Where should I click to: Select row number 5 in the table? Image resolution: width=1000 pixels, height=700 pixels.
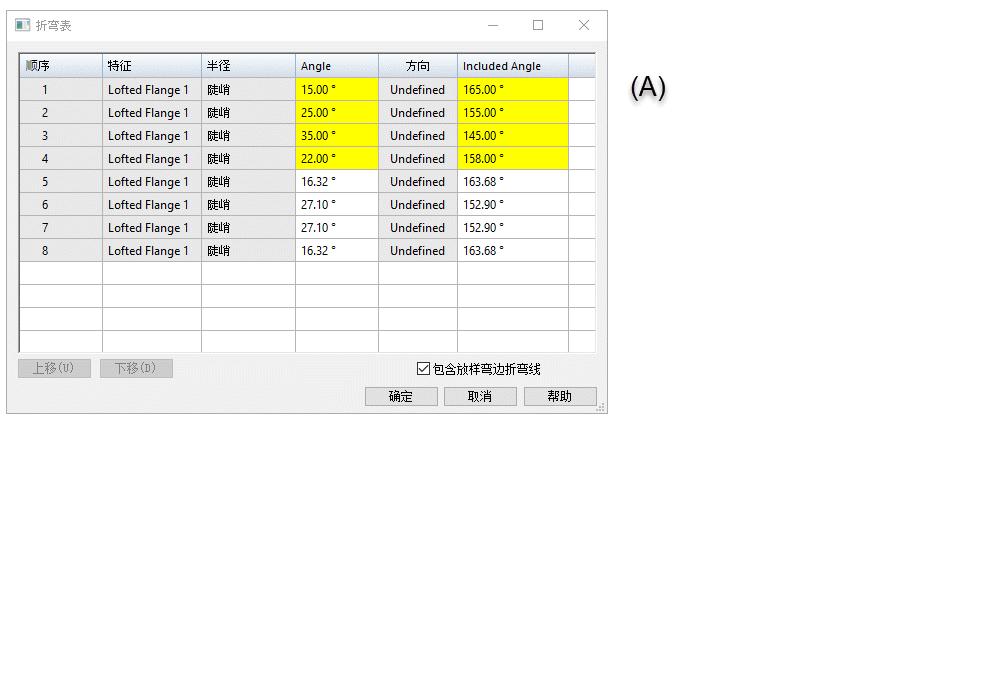[45, 182]
